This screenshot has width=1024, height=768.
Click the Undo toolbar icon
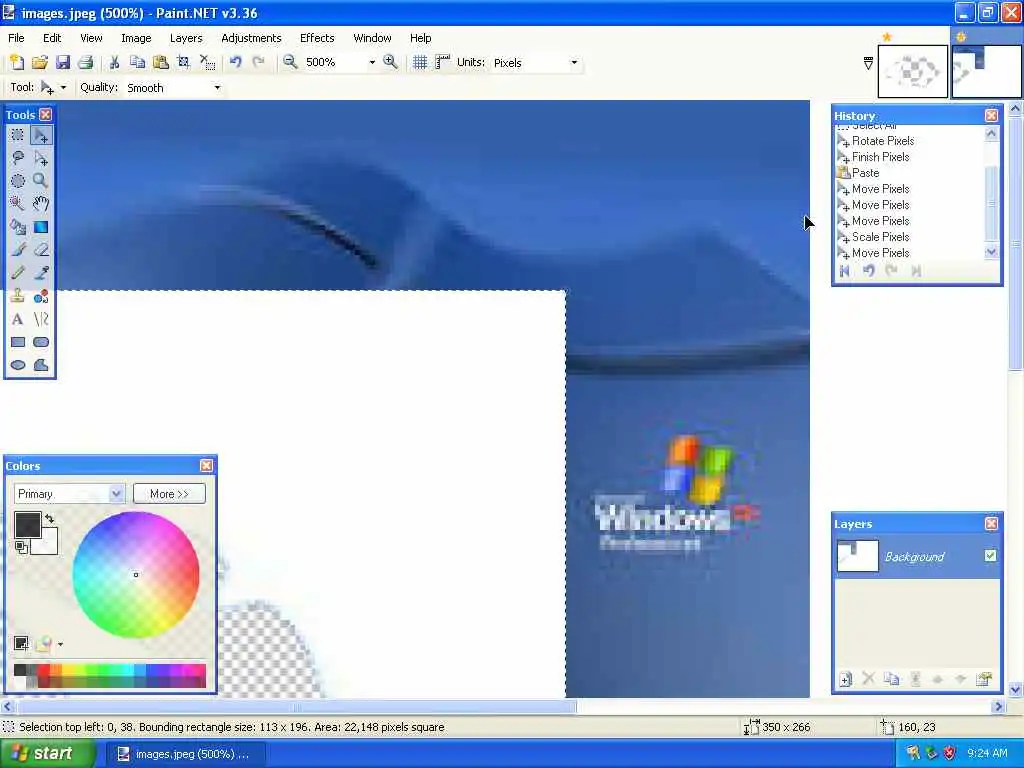[236, 62]
